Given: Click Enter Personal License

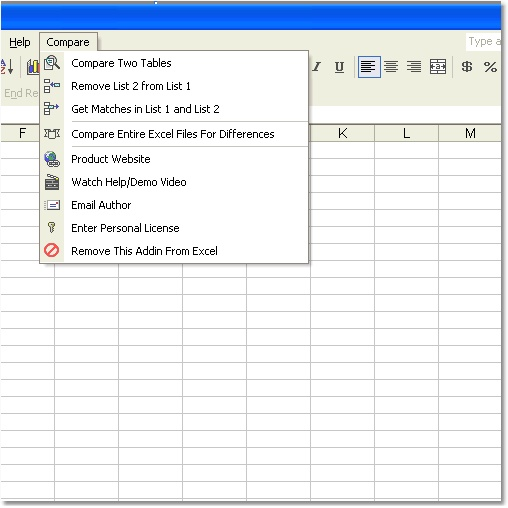Looking at the screenshot, I should [x=174, y=228].
